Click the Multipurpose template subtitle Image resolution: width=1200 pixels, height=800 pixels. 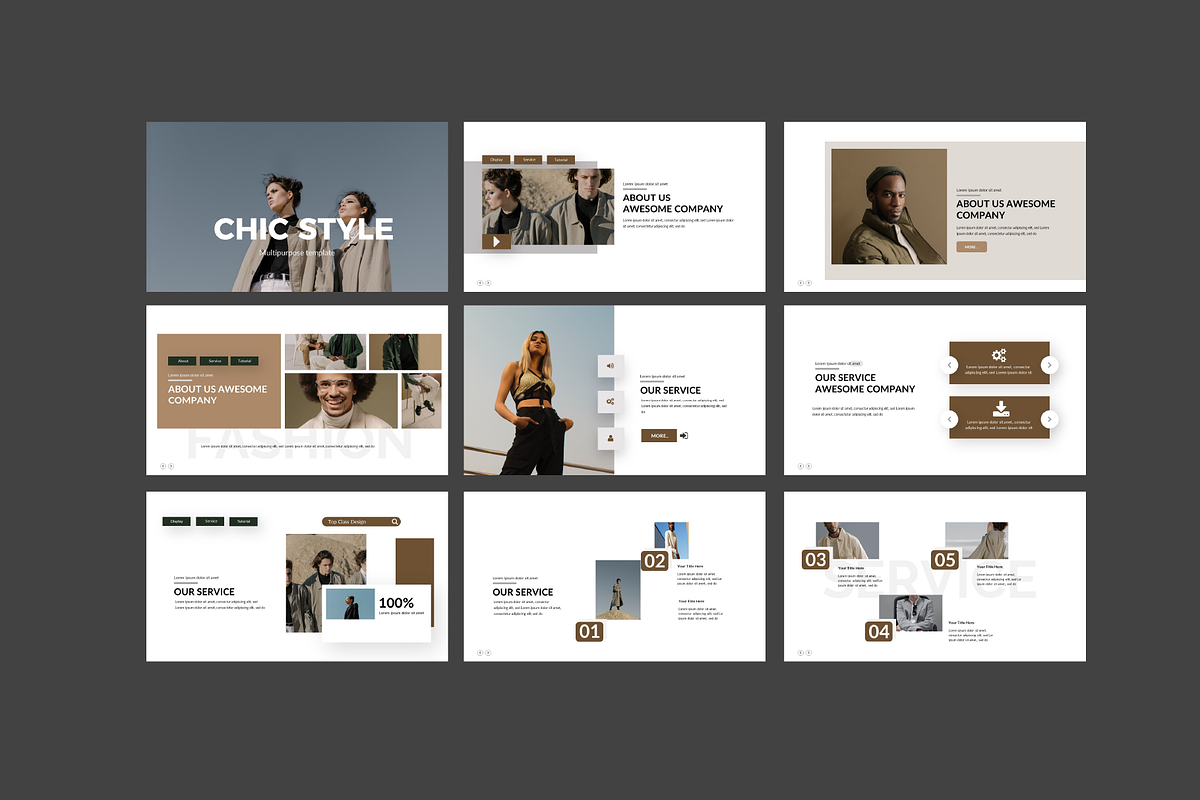[x=297, y=253]
